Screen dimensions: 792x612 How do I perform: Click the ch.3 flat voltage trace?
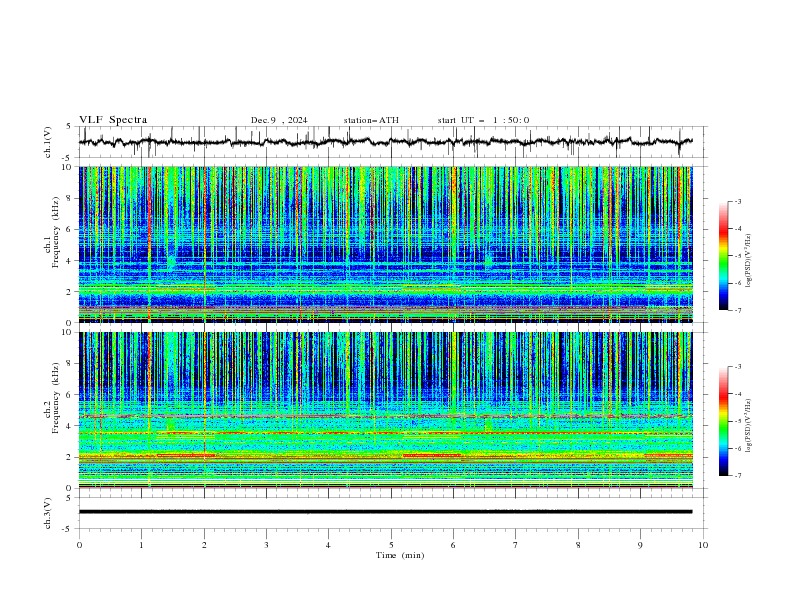(x=385, y=512)
